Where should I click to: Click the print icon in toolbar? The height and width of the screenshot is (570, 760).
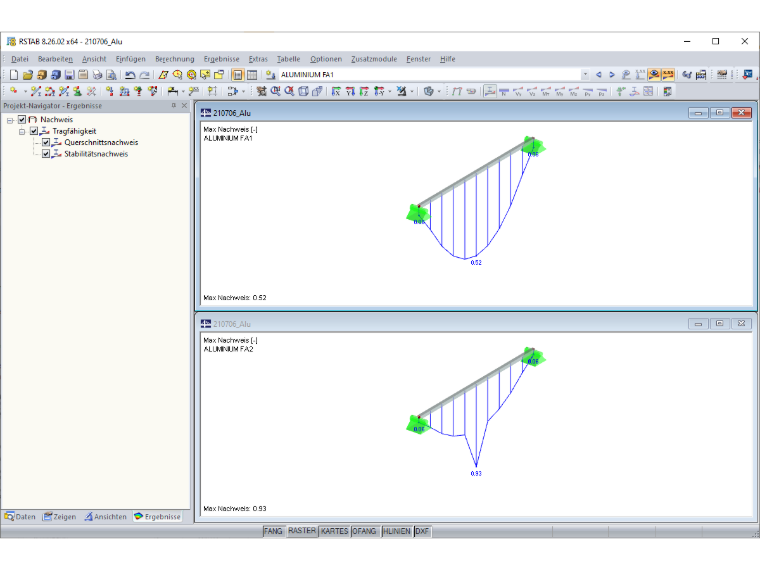click(97, 75)
